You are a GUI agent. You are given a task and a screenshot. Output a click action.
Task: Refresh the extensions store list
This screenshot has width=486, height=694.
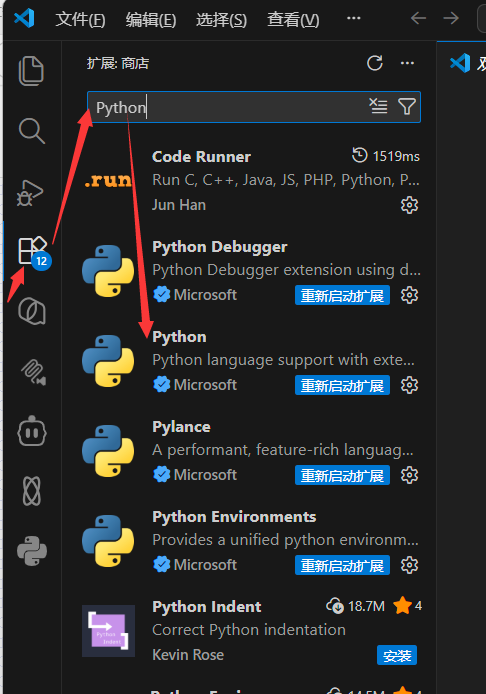click(x=374, y=63)
